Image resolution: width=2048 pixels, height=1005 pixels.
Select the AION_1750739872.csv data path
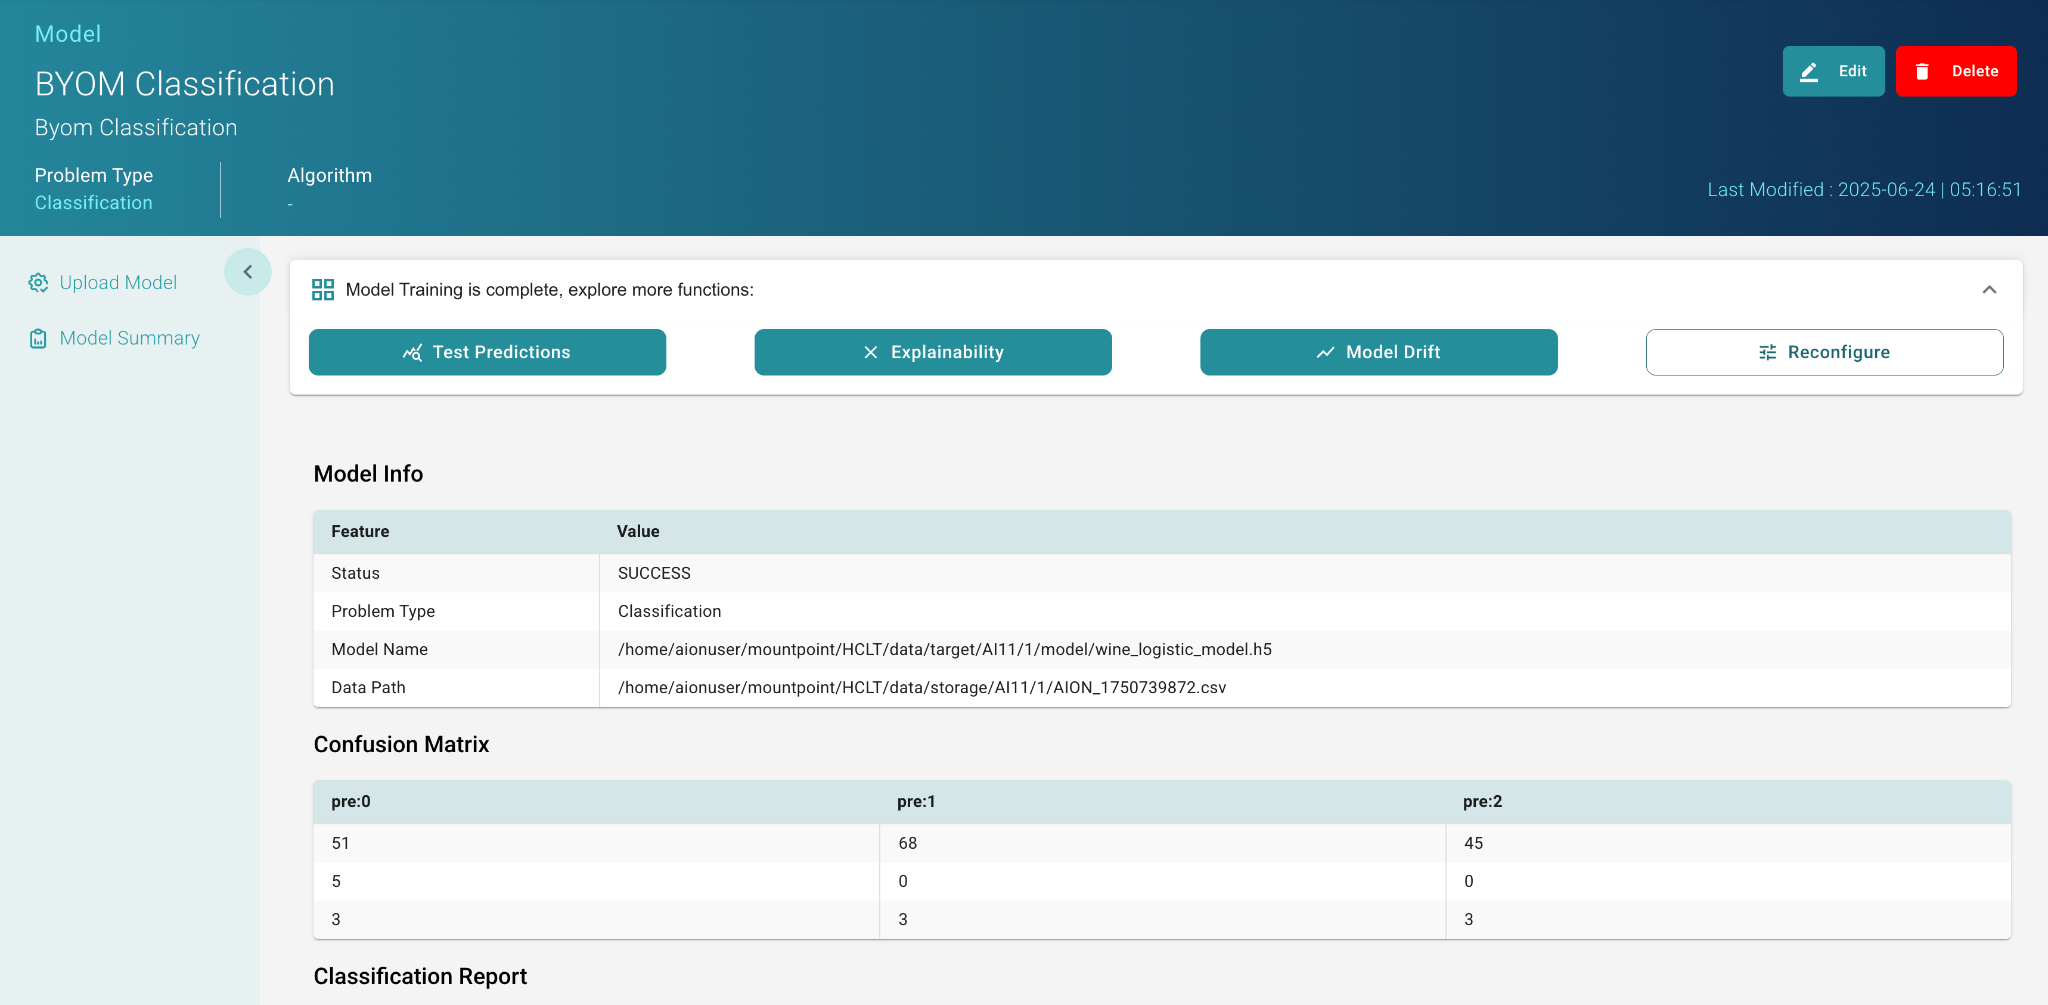point(922,687)
